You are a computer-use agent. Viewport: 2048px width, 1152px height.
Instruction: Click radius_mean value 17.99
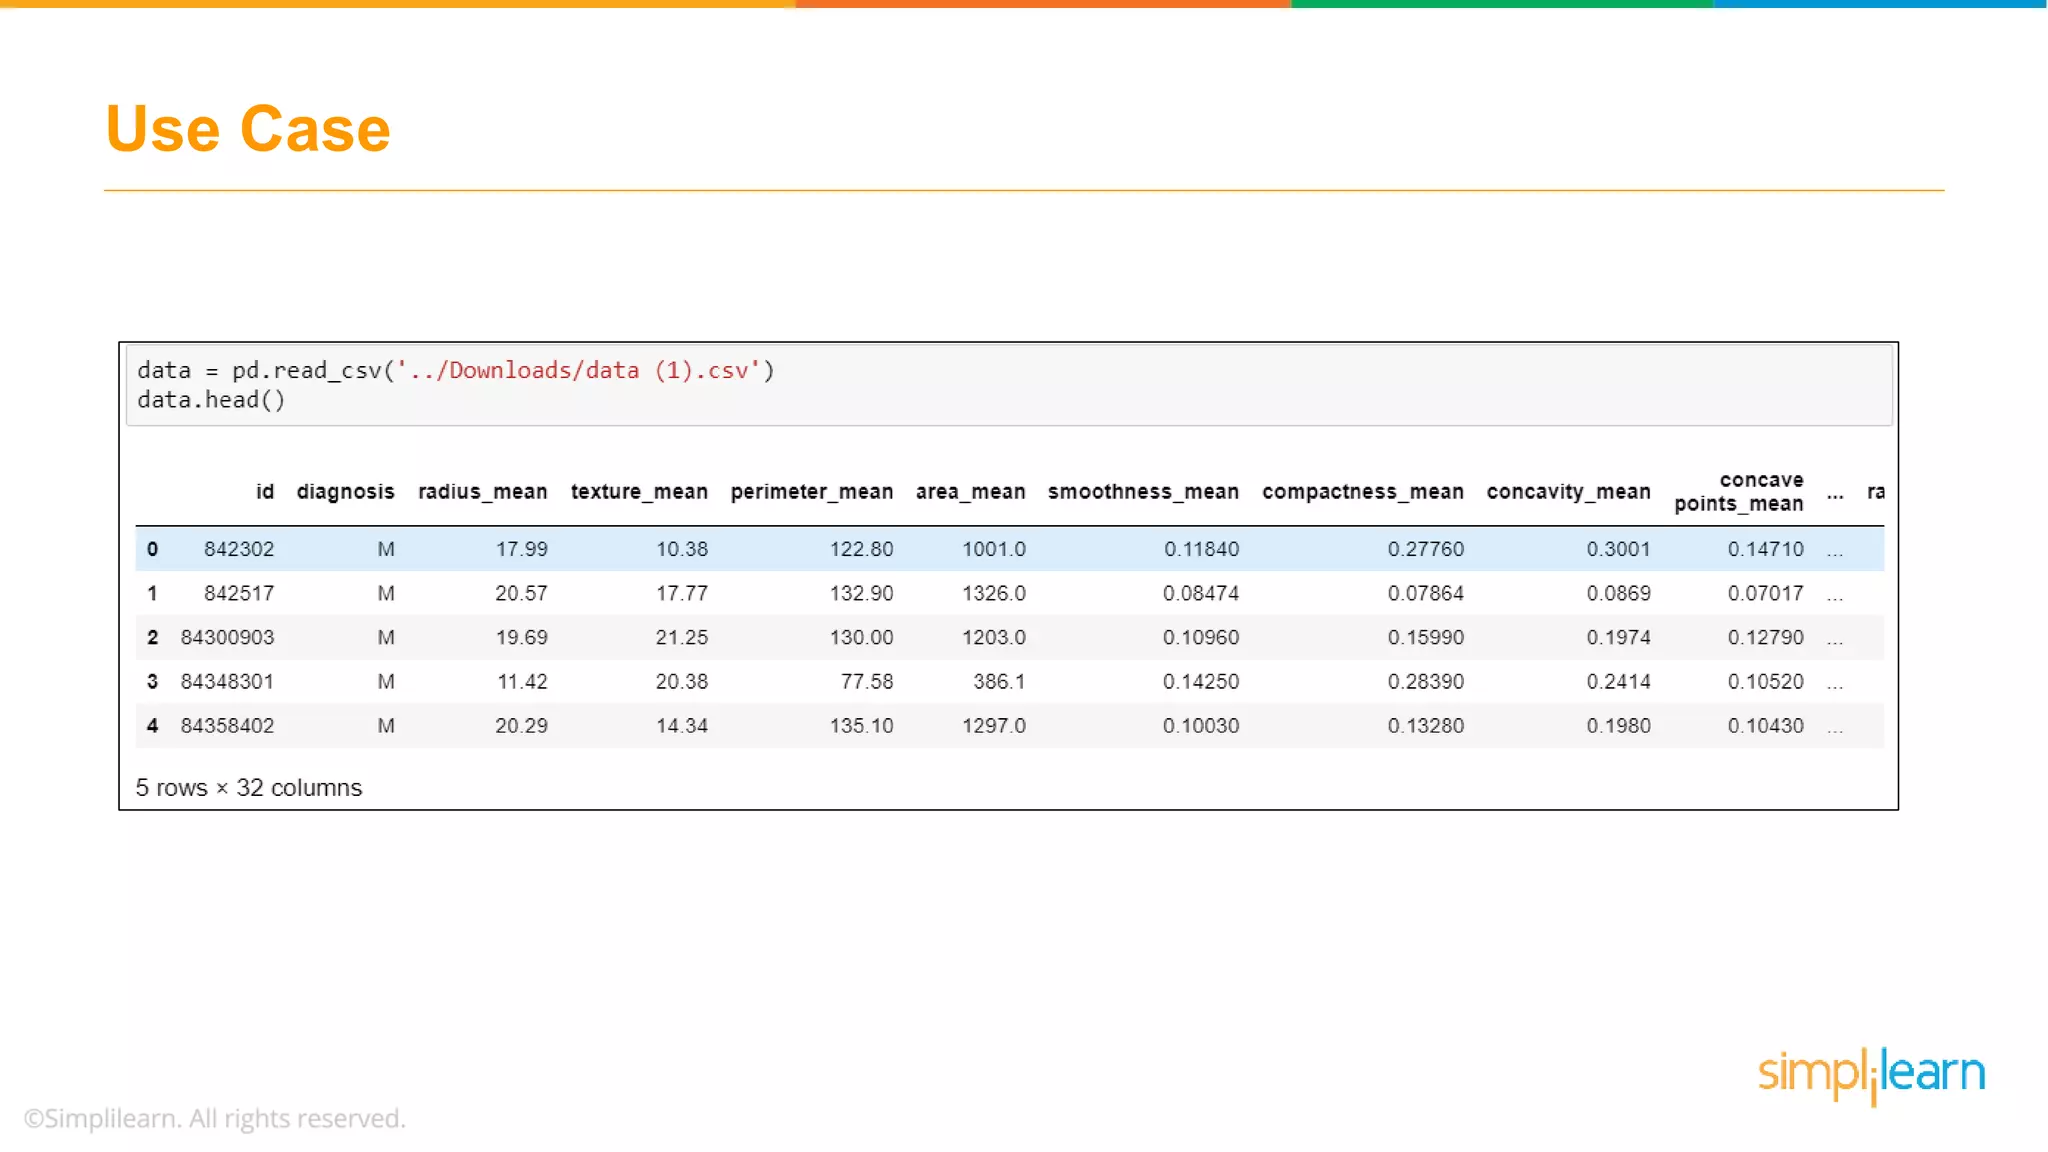tap(522, 549)
